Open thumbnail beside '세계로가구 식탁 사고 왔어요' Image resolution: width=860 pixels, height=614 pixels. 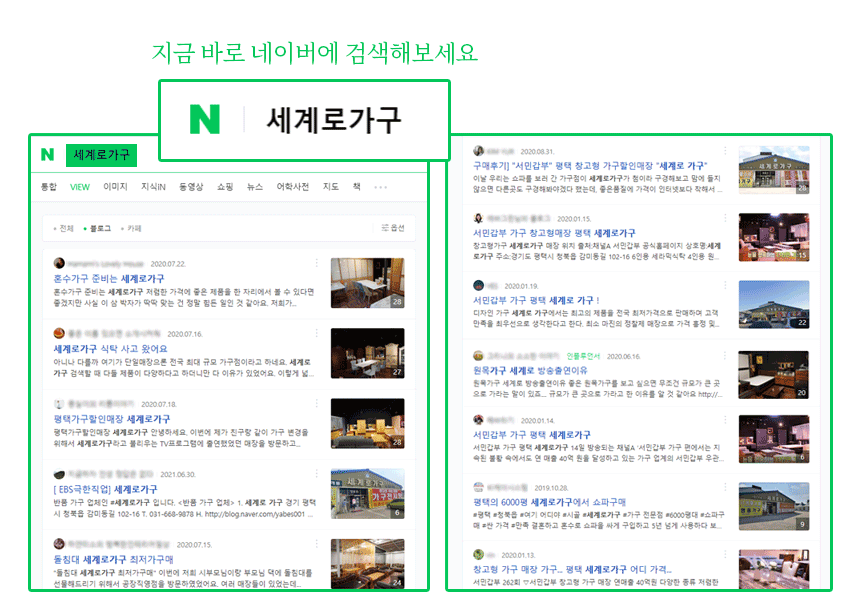[367, 353]
